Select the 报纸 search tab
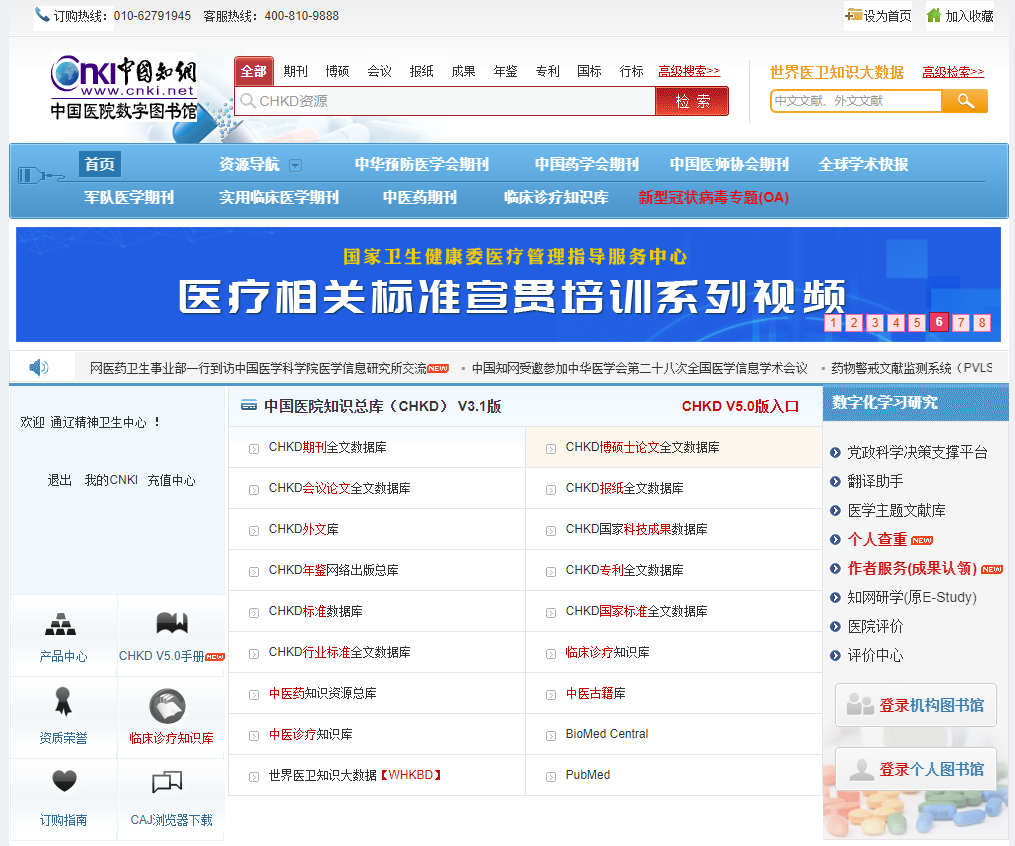This screenshot has width=1015, height=846. point(421,71)
